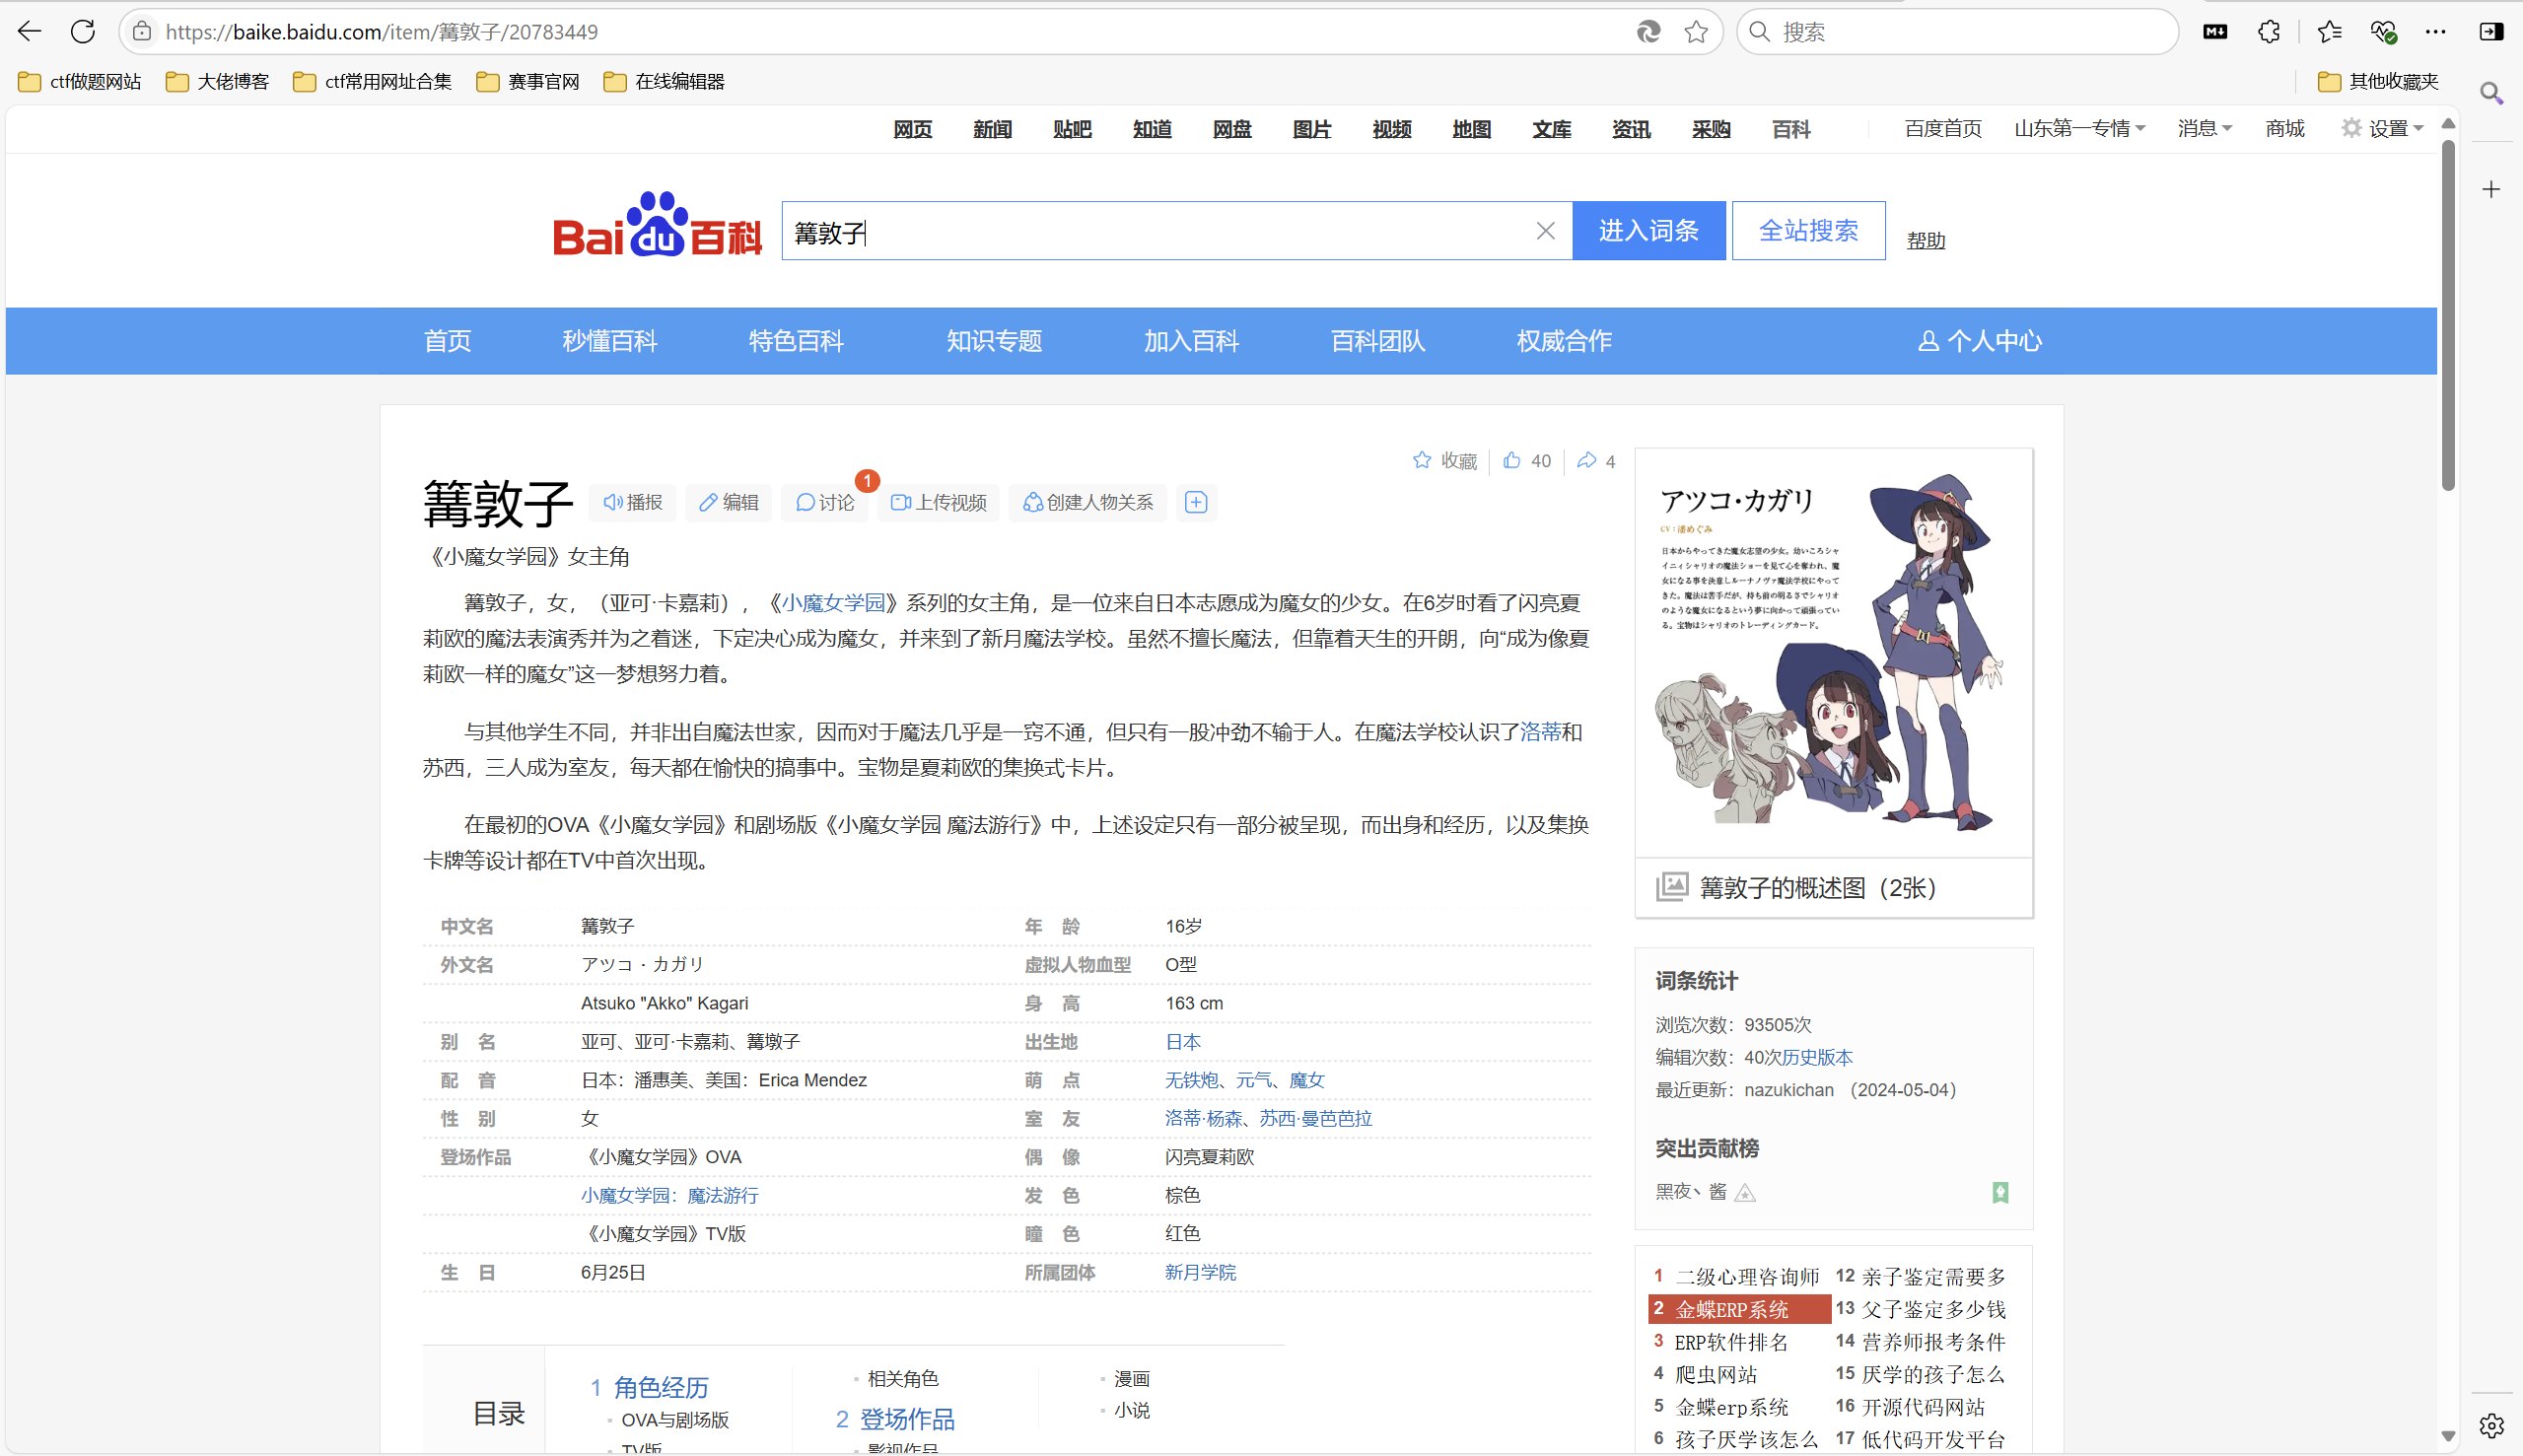Play the 播报 audio reading
This screenshot has height=1456, width=2523.
pyautogui.click(x=632, y=502)
